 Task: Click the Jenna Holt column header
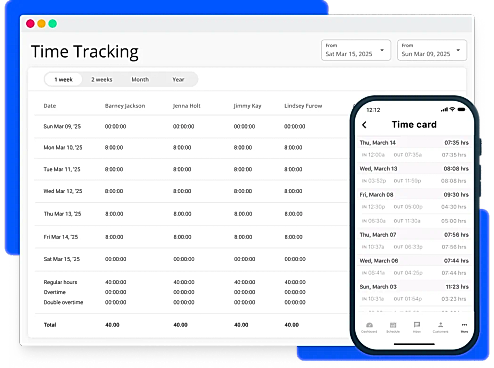[187, 106]
